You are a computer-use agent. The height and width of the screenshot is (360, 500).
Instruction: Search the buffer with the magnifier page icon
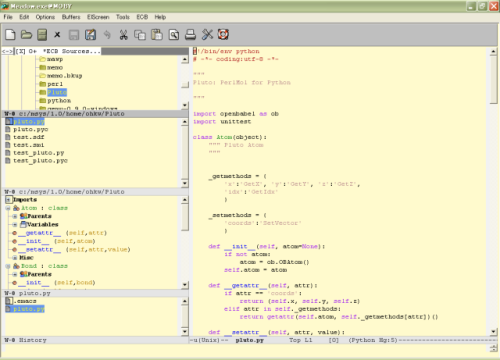(174, 35)
